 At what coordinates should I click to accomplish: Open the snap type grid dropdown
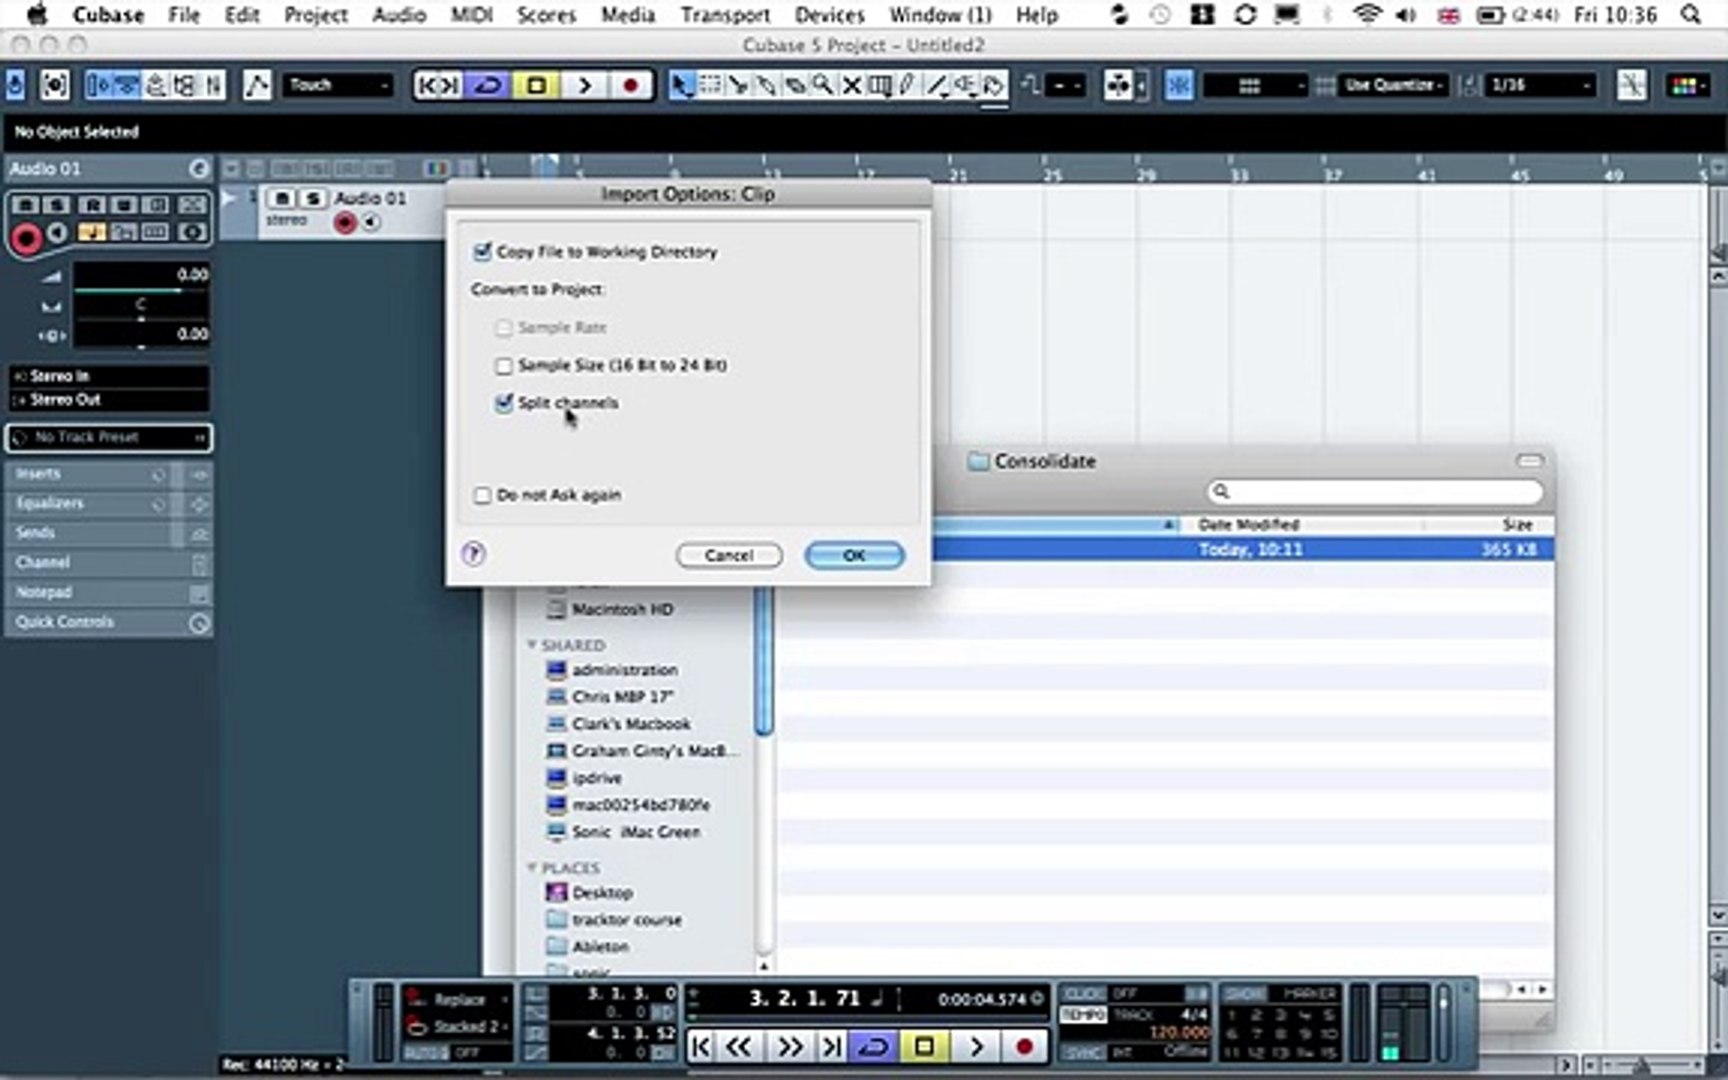(x=1255, y=85)
